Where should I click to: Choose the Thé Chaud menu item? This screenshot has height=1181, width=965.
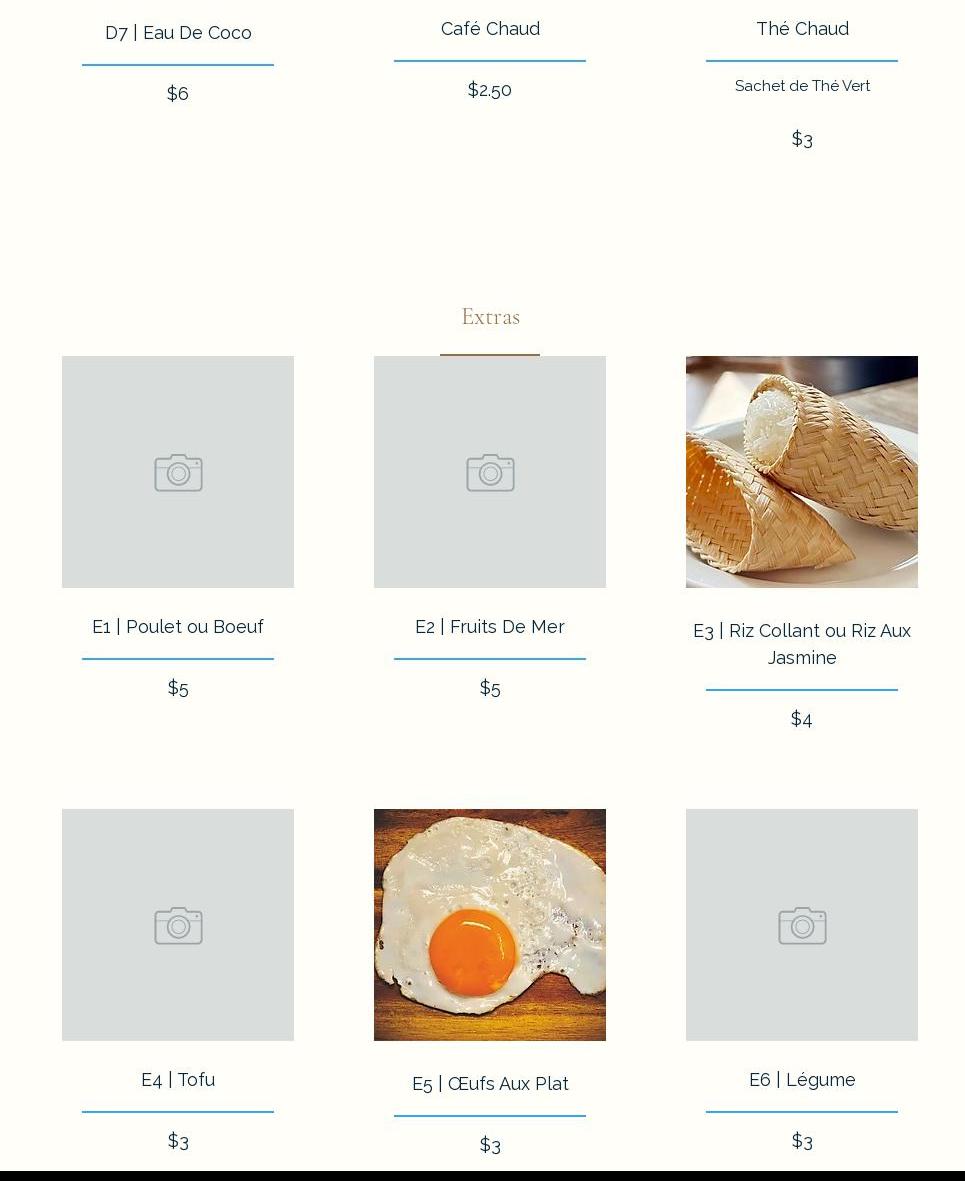[x=802, y=29]
